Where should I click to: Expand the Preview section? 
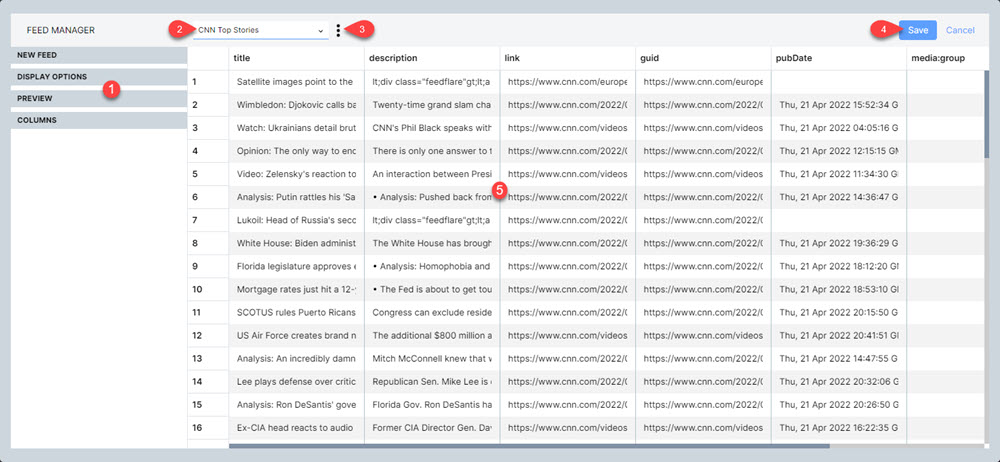pos(99,98)
